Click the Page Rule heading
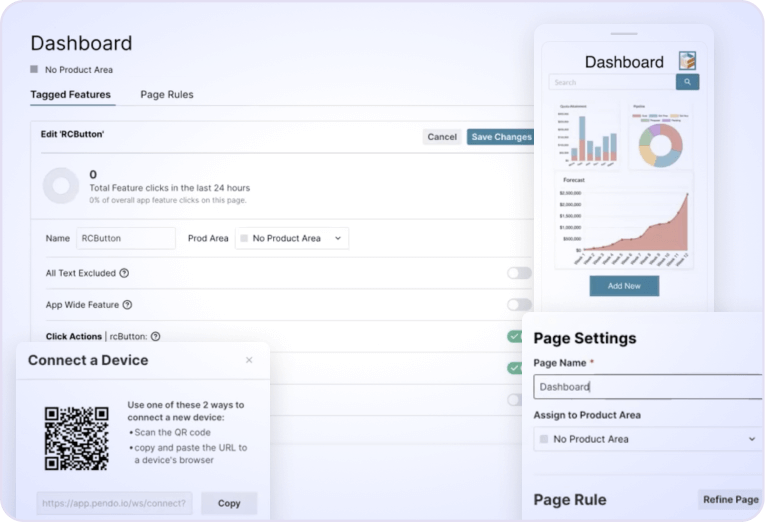The width and height of the screenshot is (765, 522). pos(570,500)
